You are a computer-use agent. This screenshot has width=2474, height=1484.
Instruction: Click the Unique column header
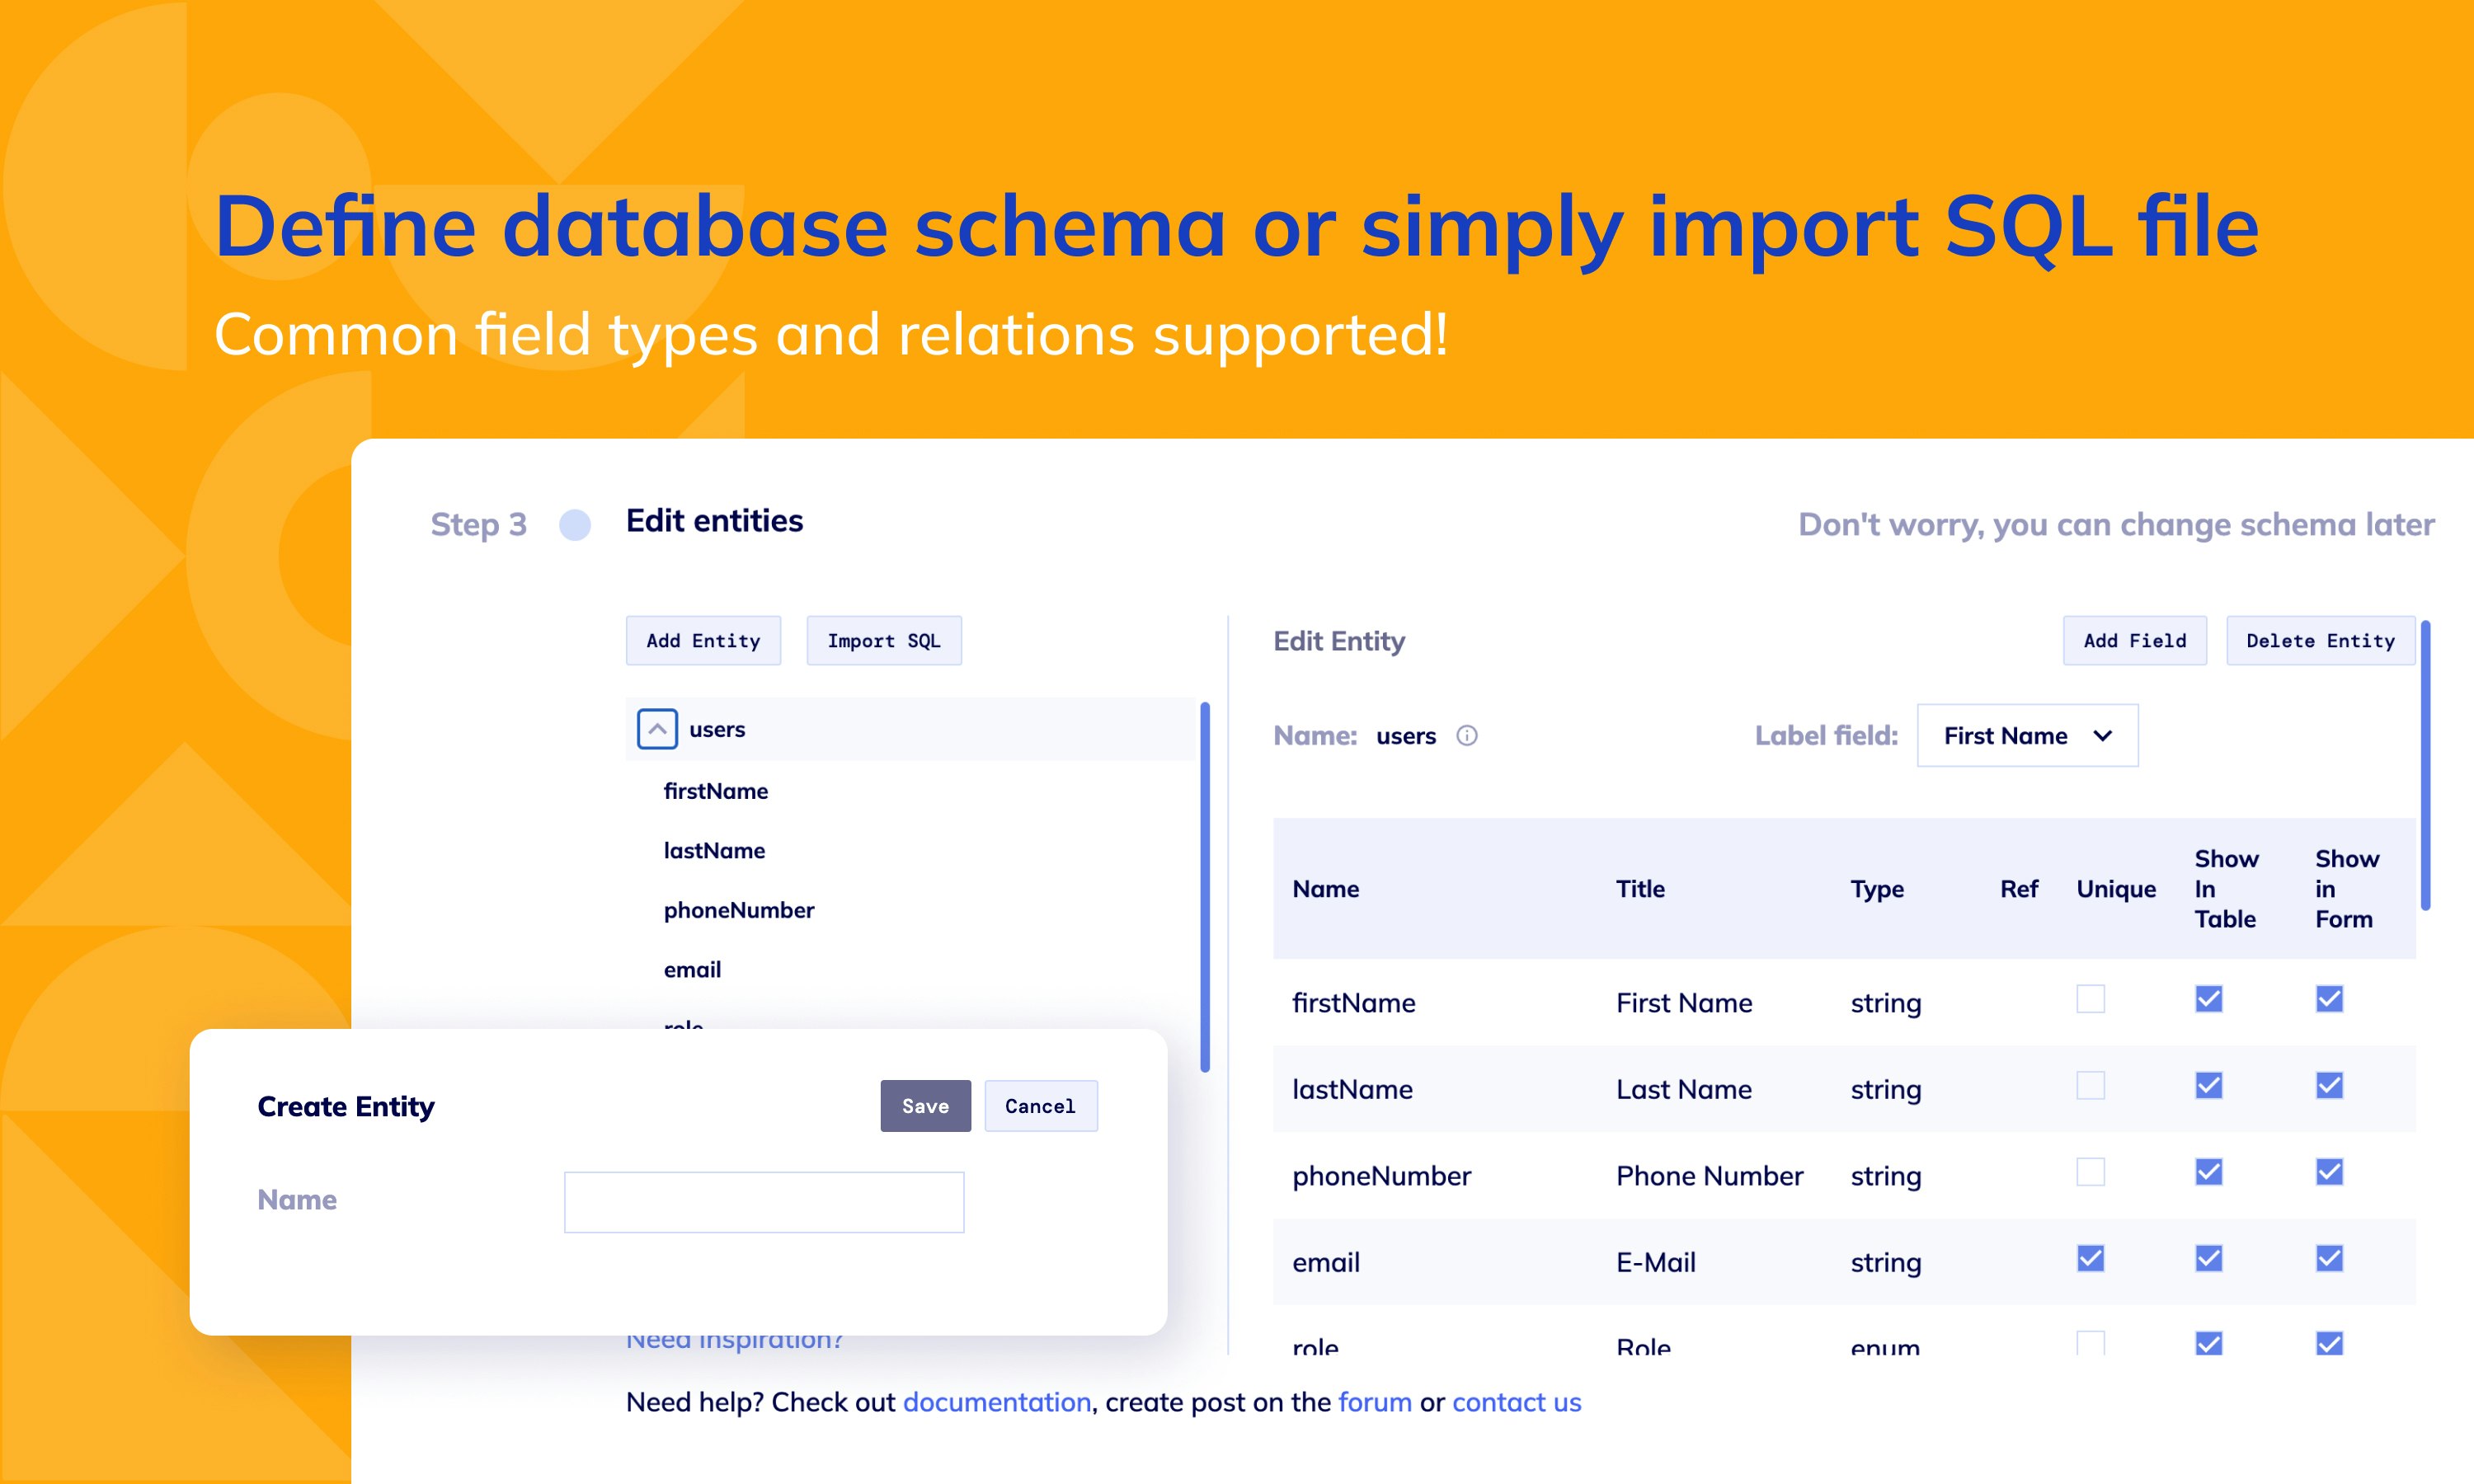[2116, 889]
